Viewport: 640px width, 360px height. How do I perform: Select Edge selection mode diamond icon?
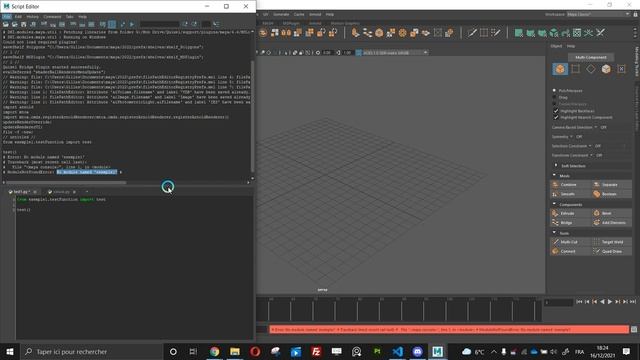click(591, 69)
